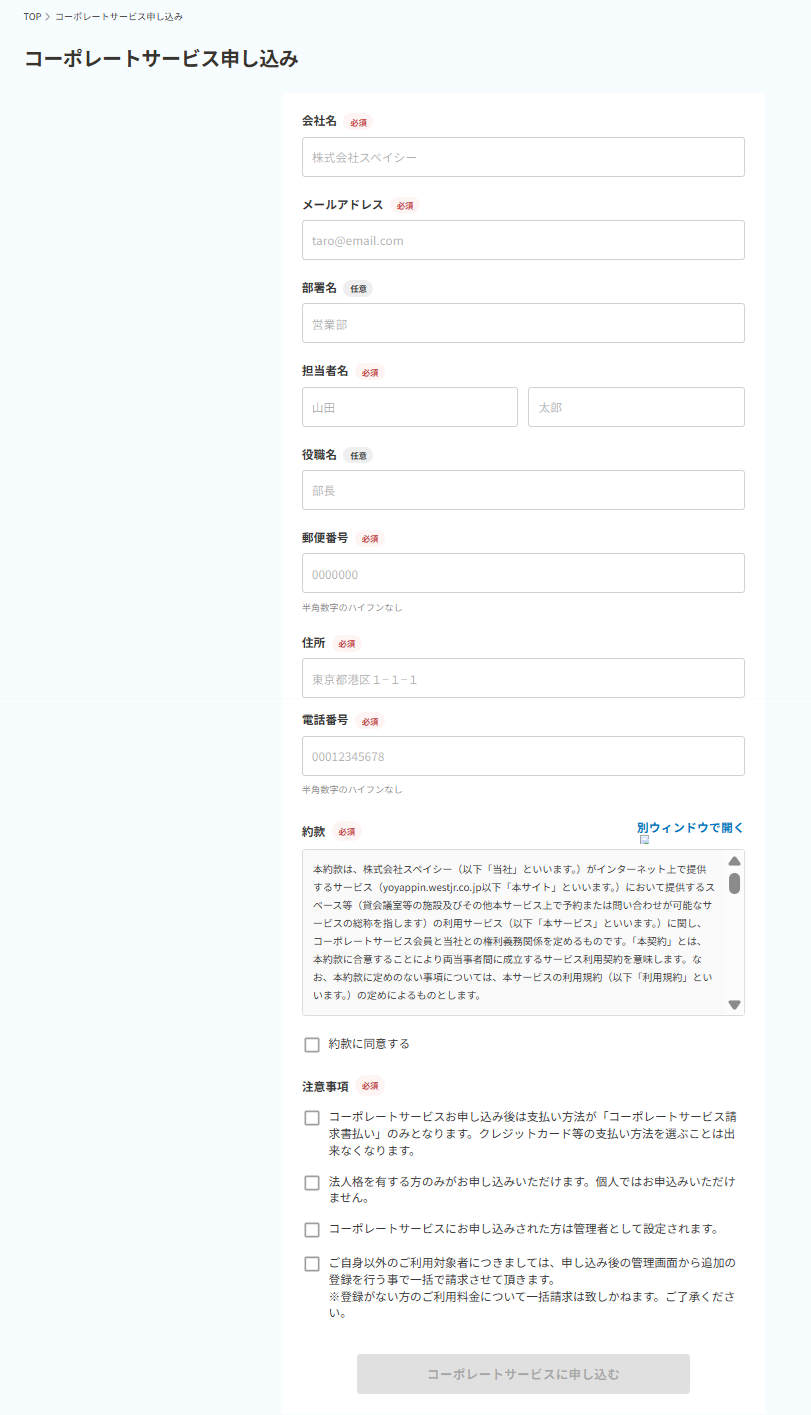
Task: Open the TOP breadcrumb link
Action: tap(32, 17)
